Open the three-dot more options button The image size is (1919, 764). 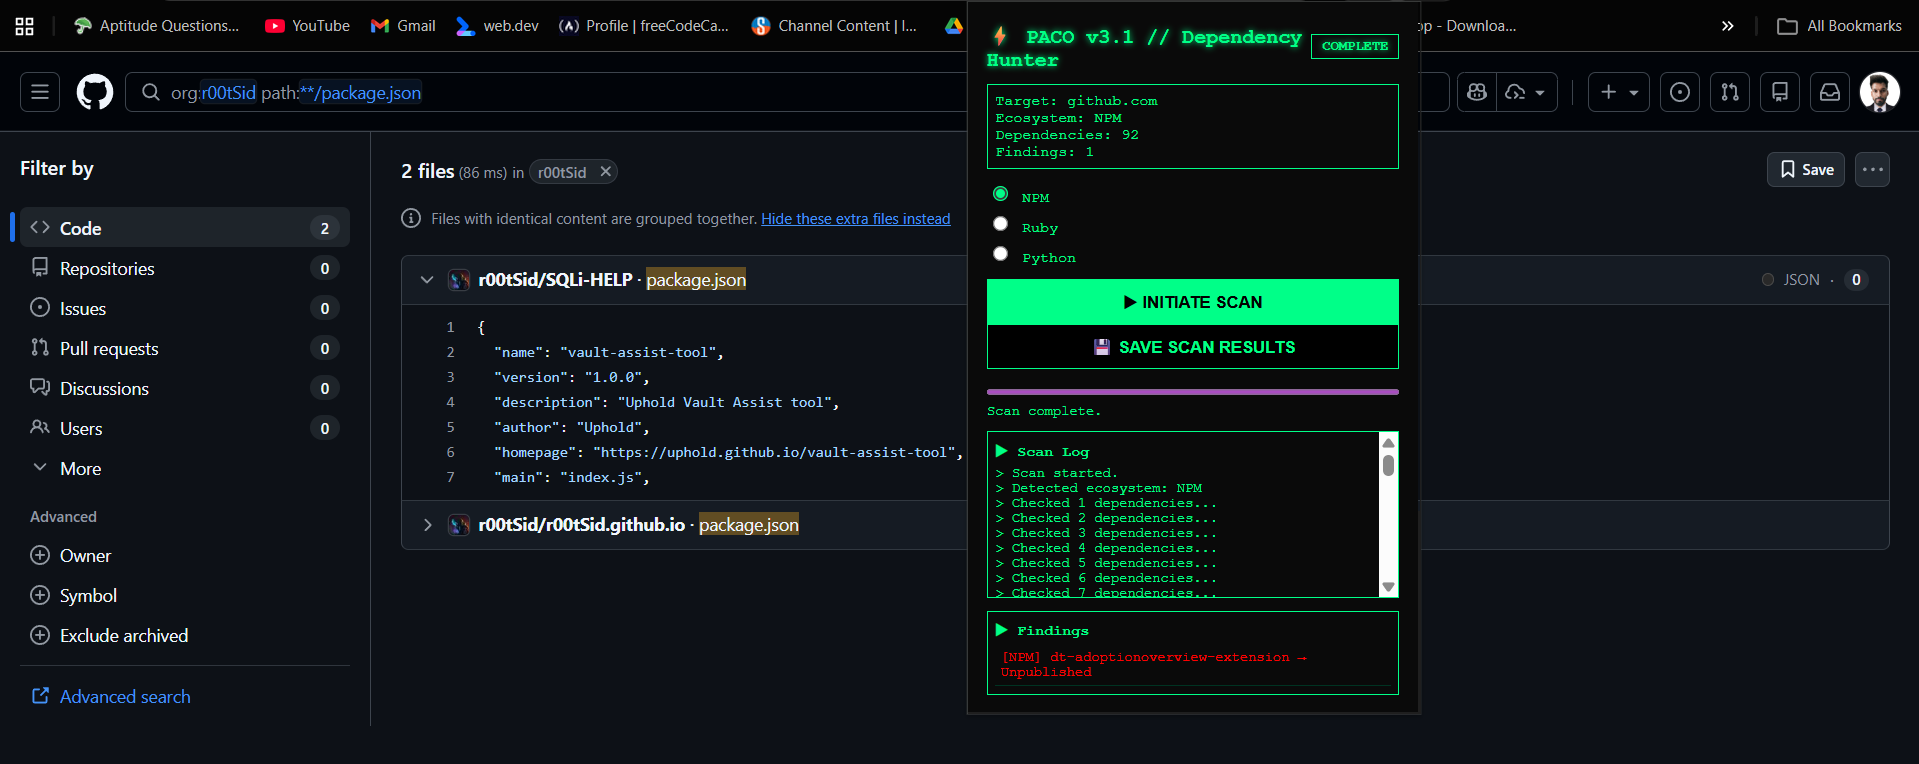click(x=1873, y=170)
